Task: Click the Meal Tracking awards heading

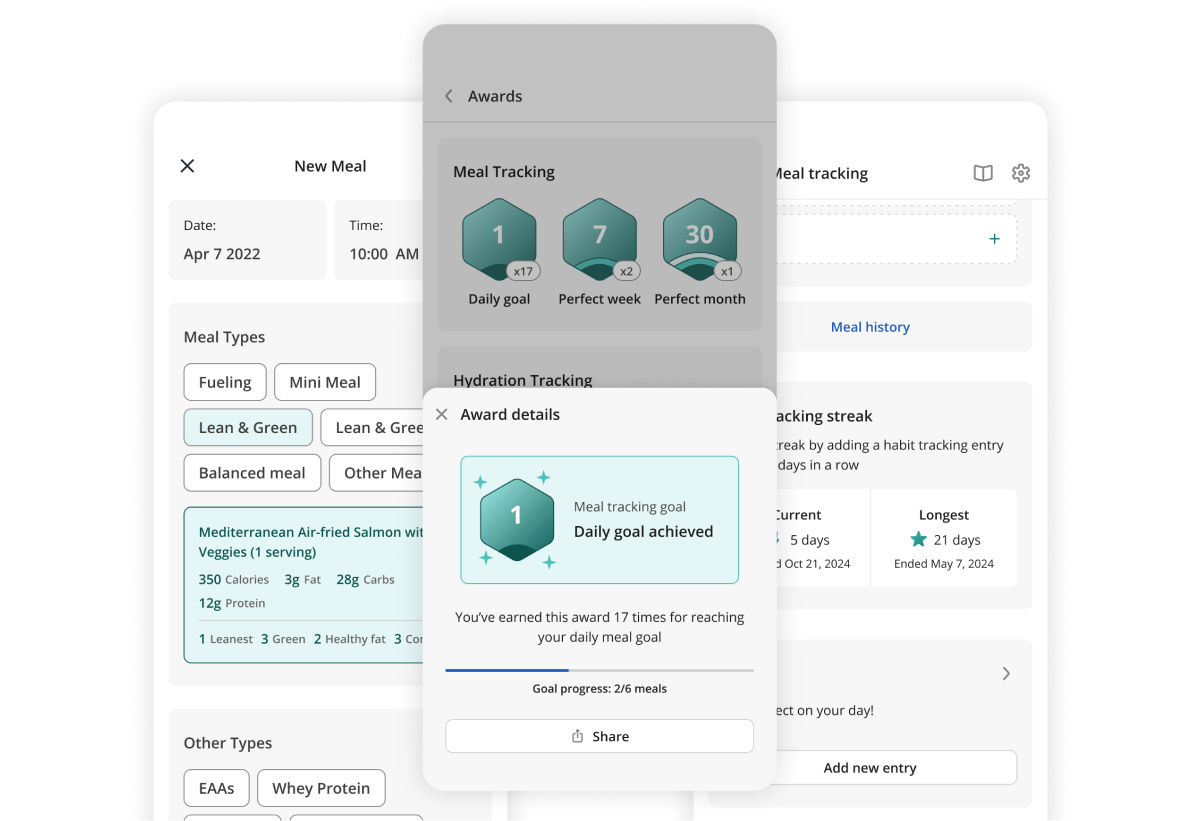Action: click(504, 172)
